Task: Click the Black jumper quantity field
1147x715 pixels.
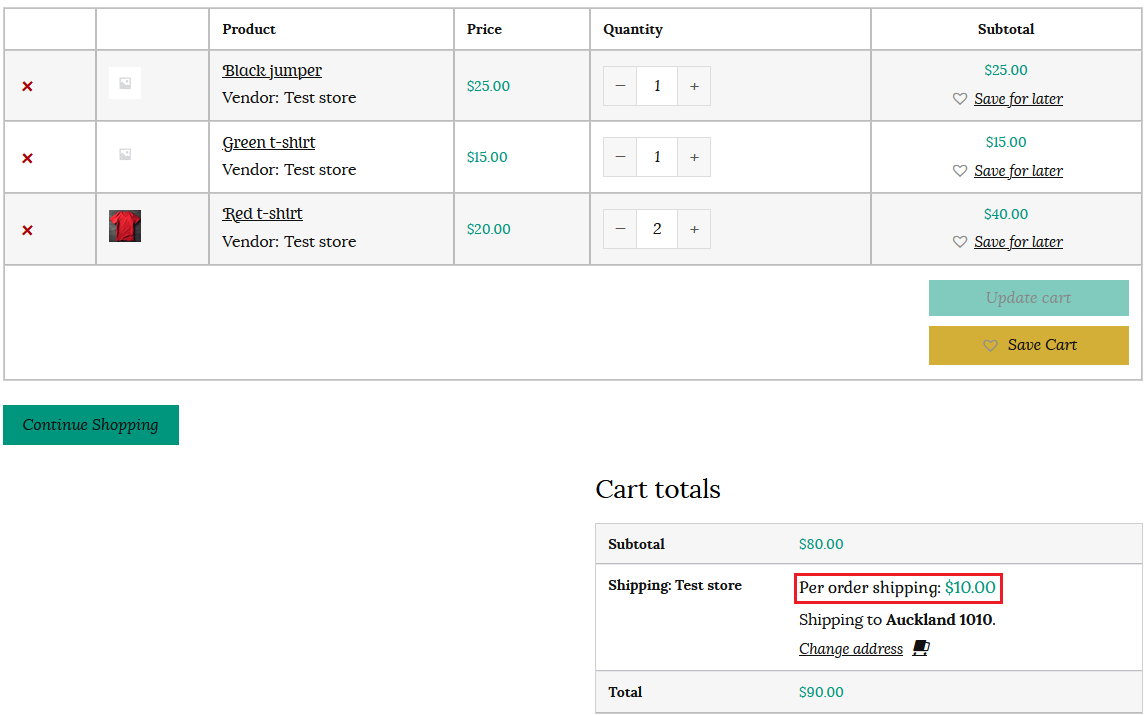Action: point(657,86)
